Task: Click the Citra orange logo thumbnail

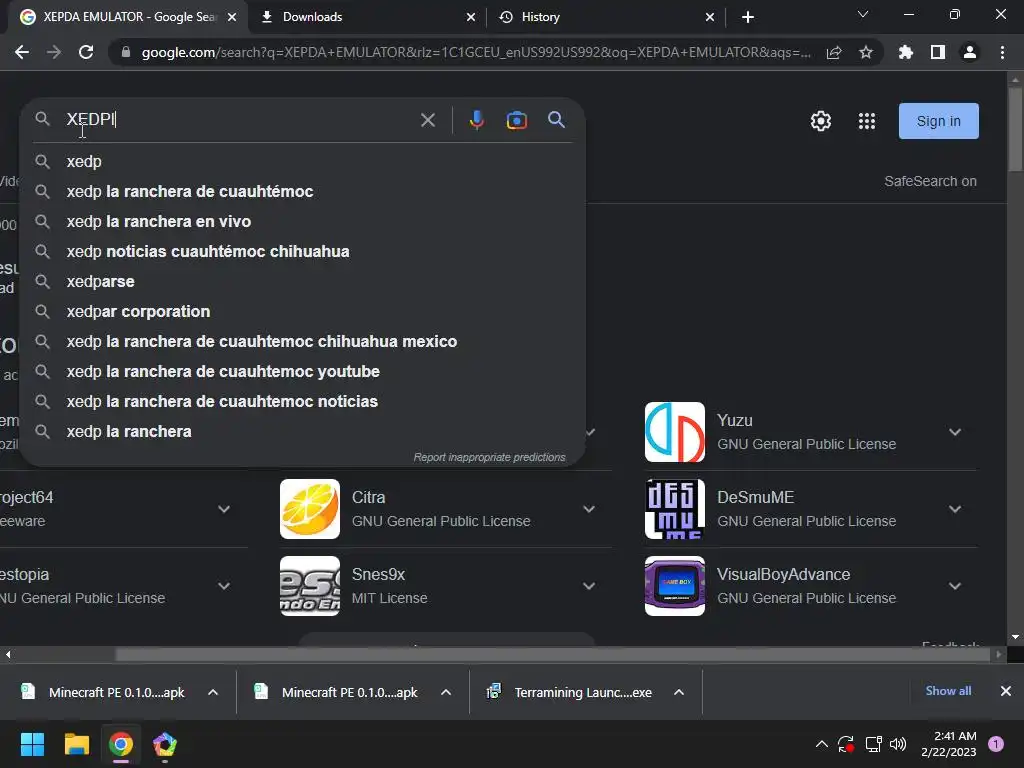Action: (310, 509)
